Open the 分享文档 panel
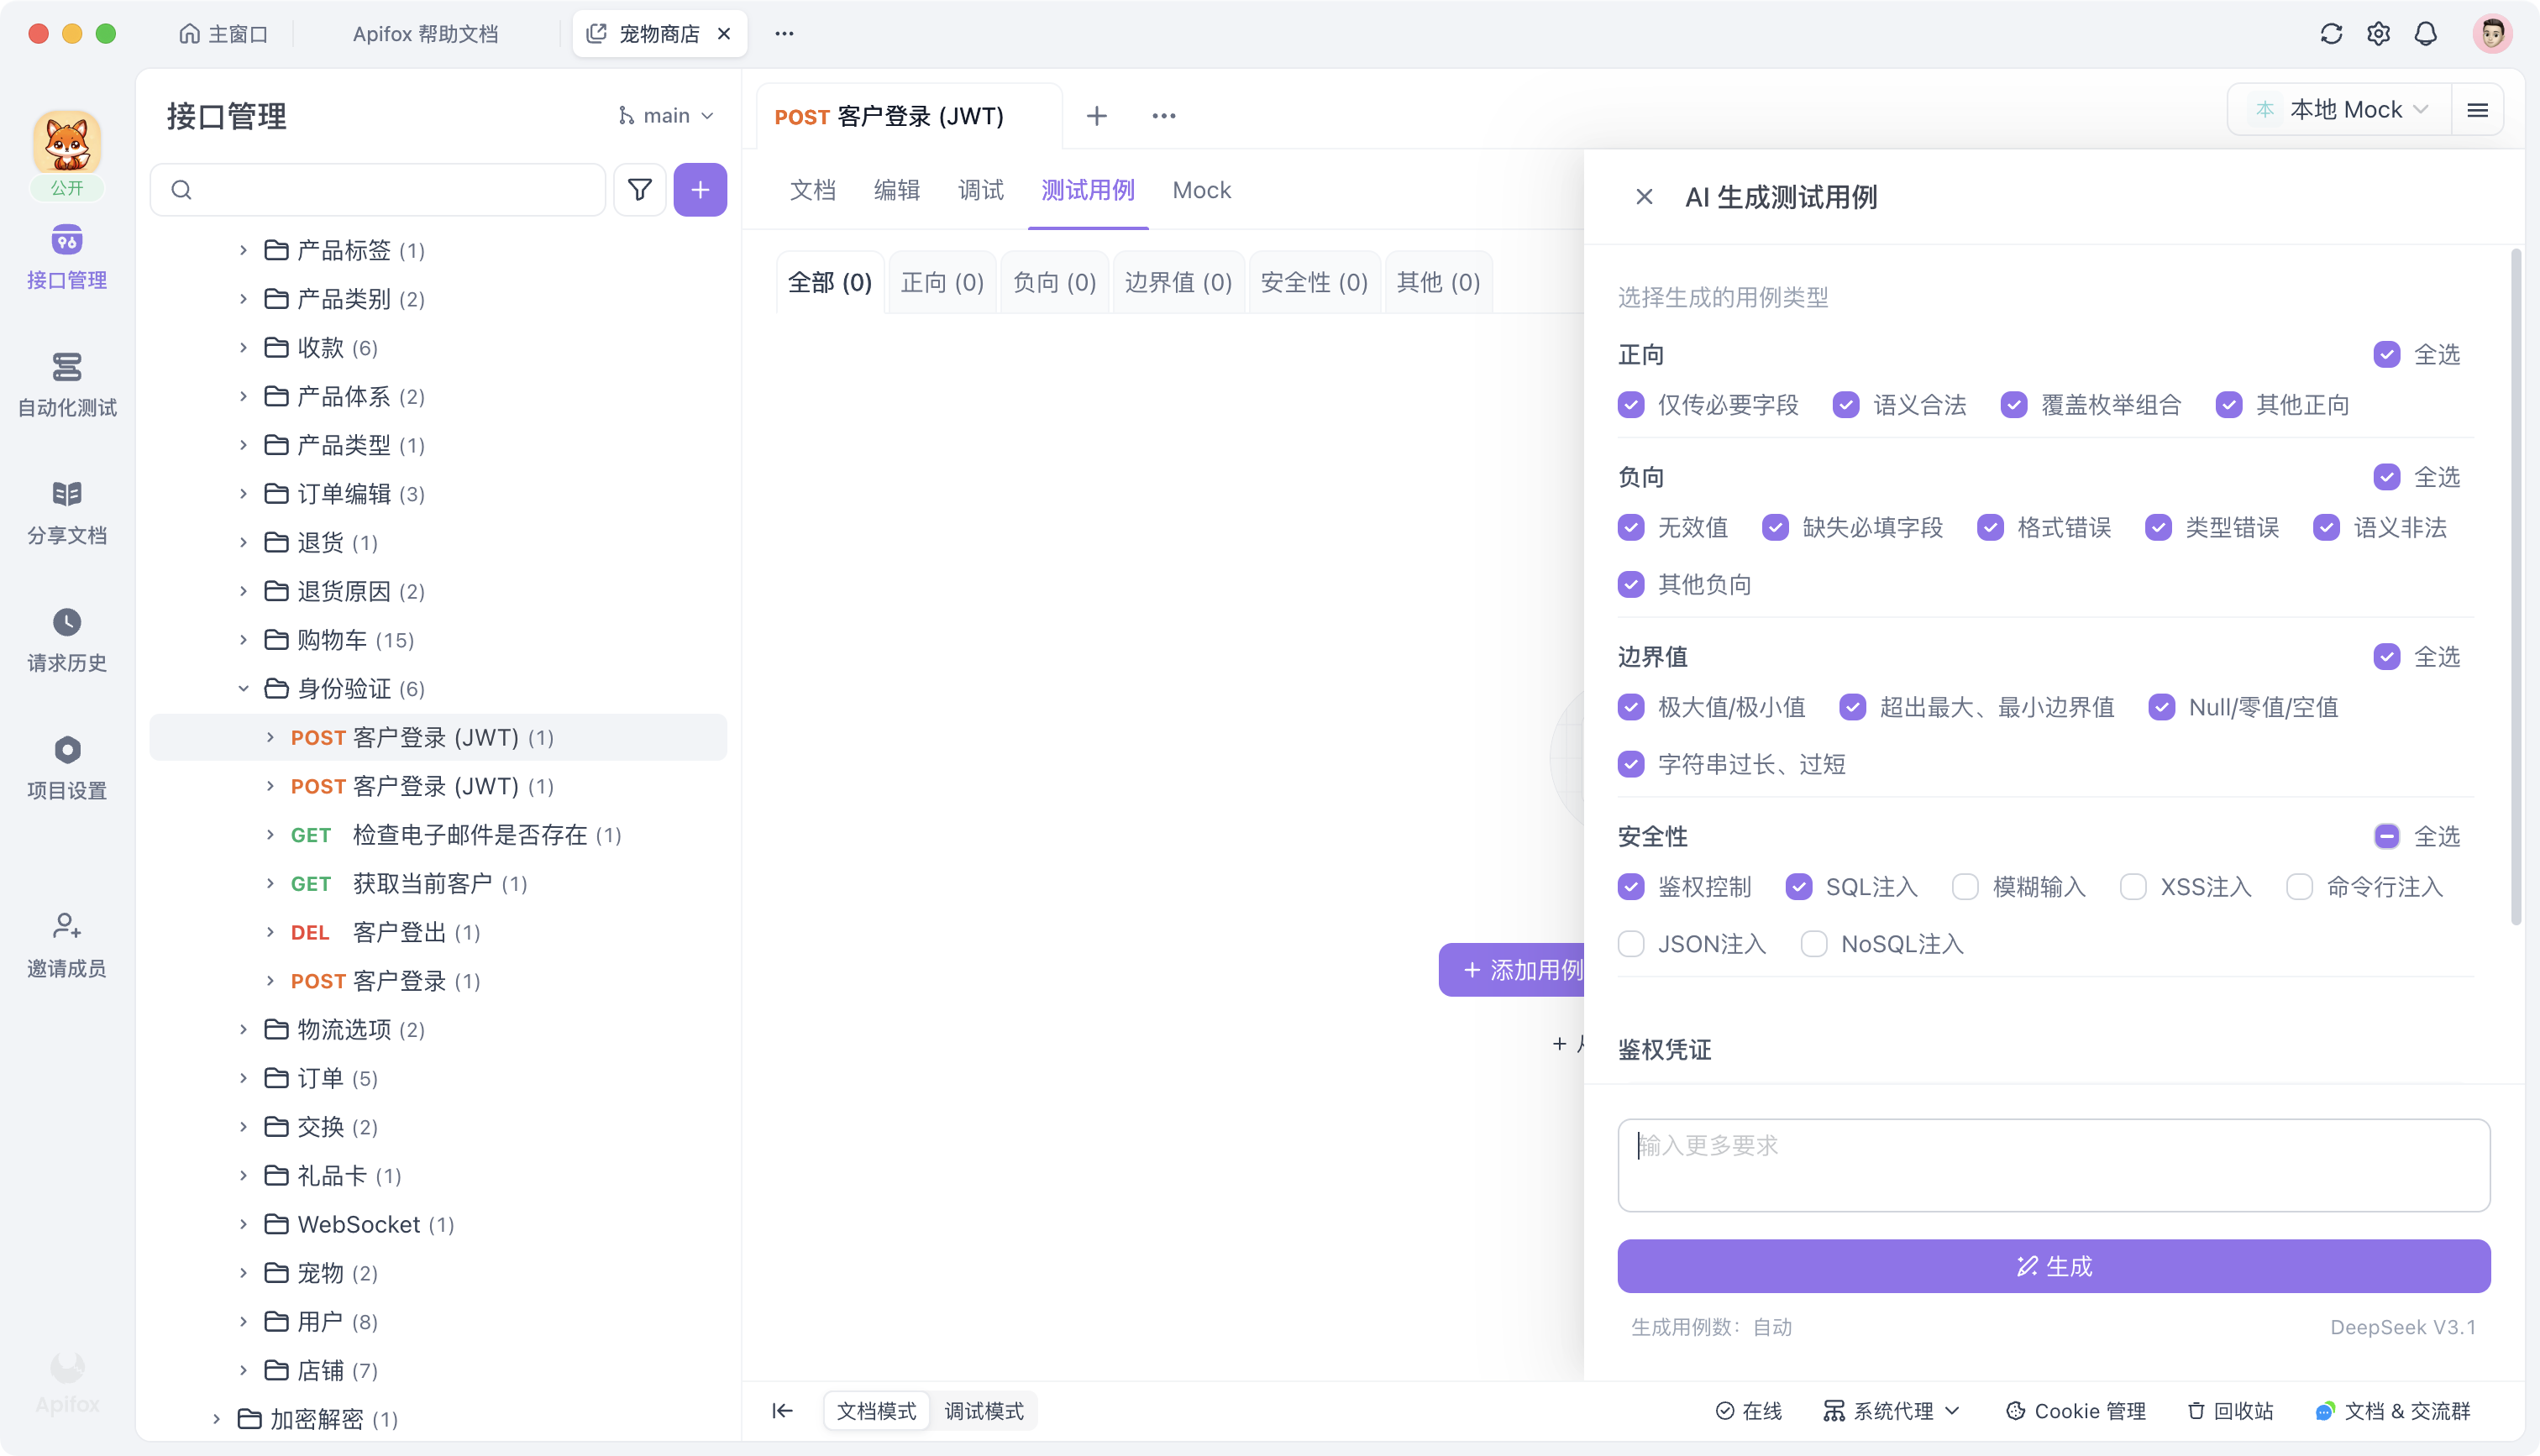The height and width of the screenshot is (1456, 2540). click(66, 512)
